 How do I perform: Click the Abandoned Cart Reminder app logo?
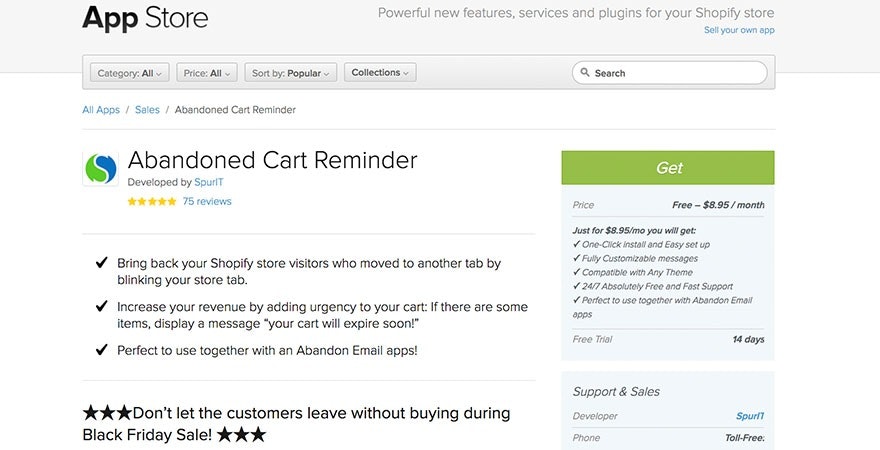tap(100, 168)
